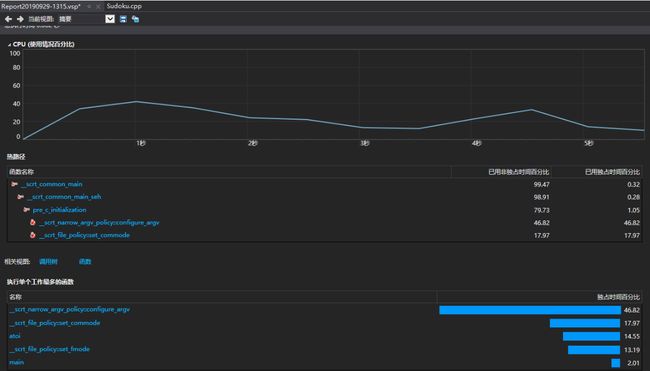
Task: Click arrow icon beside __scrt_common_main_seh
Action: (x=21, y=197)
